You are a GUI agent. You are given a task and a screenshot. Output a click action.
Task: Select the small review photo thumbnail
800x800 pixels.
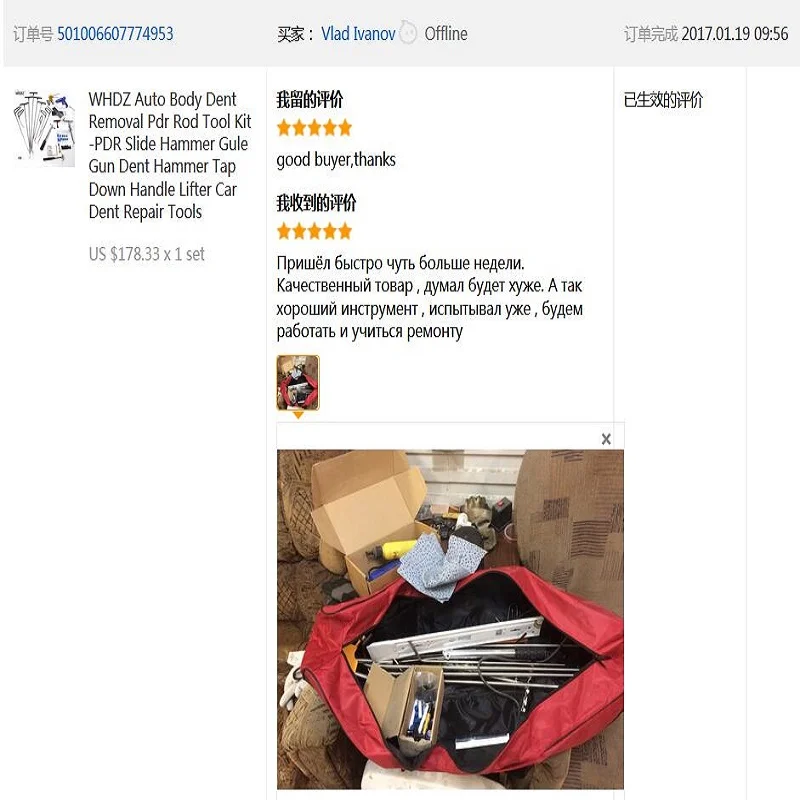click(x=298, y=383)
